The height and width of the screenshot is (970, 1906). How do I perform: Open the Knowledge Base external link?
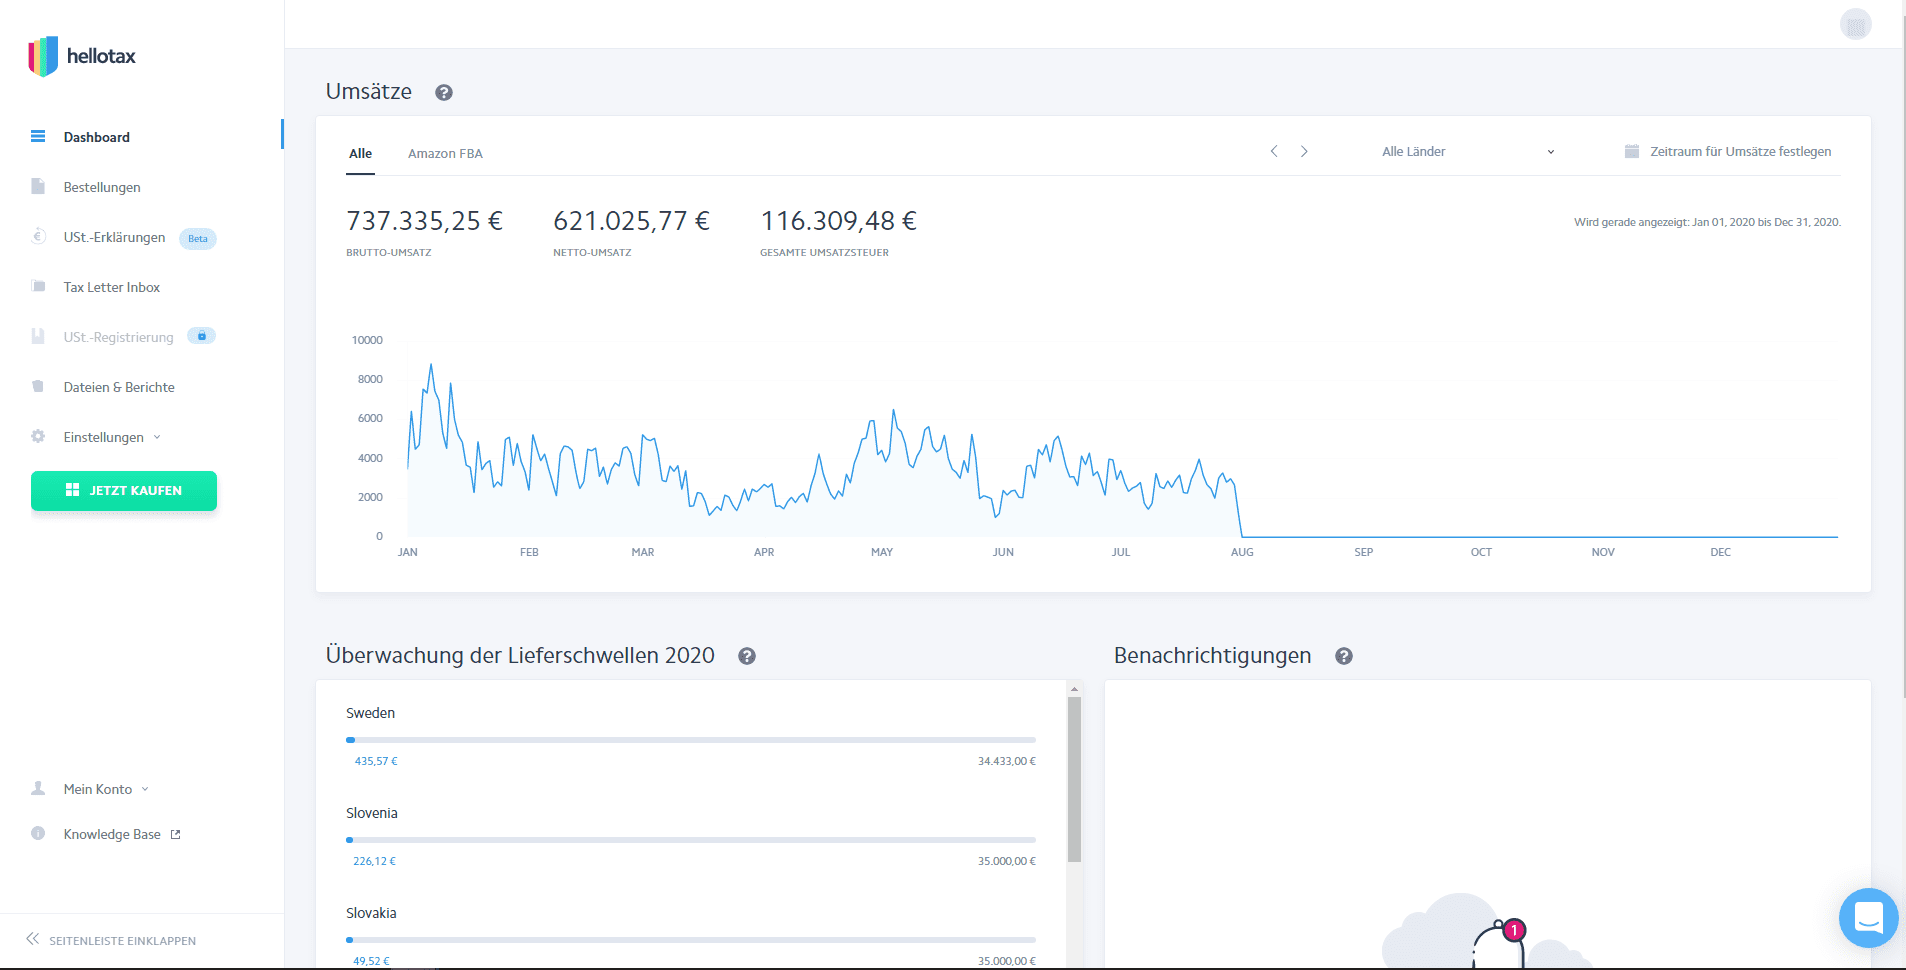pos(121,834)
